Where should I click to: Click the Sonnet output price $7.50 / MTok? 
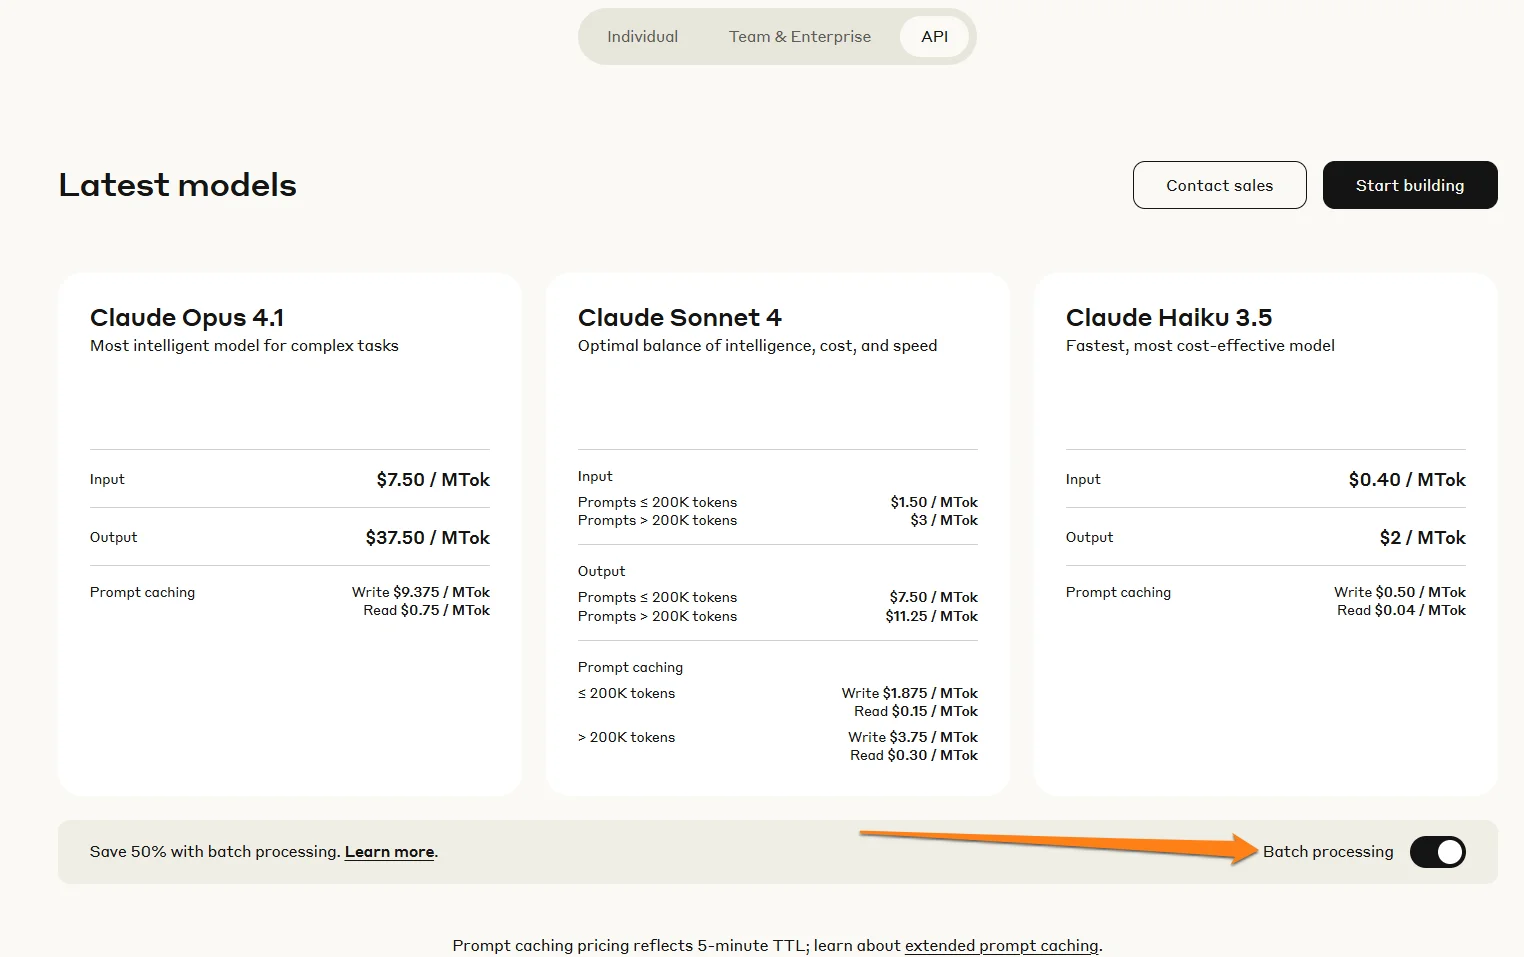click(x=934, y=597)
